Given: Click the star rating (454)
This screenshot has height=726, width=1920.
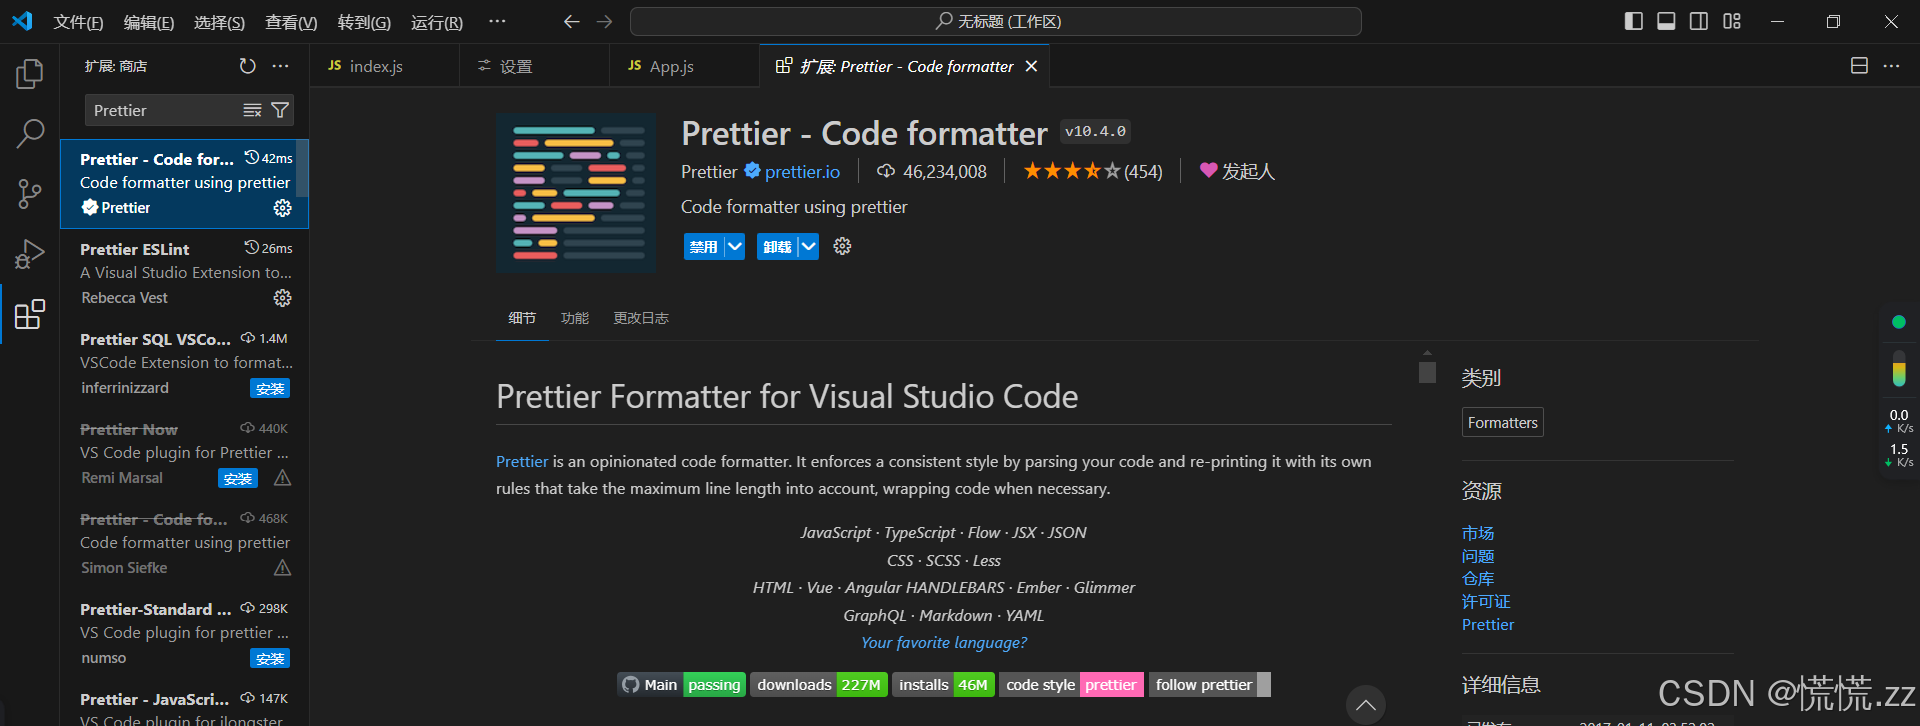Looking at the screenshot, I should [x=1092, y=172].
